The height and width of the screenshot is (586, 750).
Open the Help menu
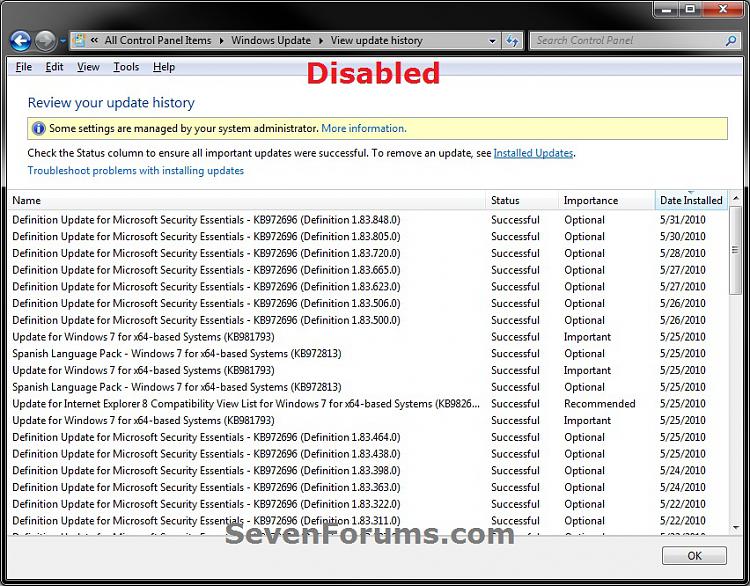[x=164, y=67]
